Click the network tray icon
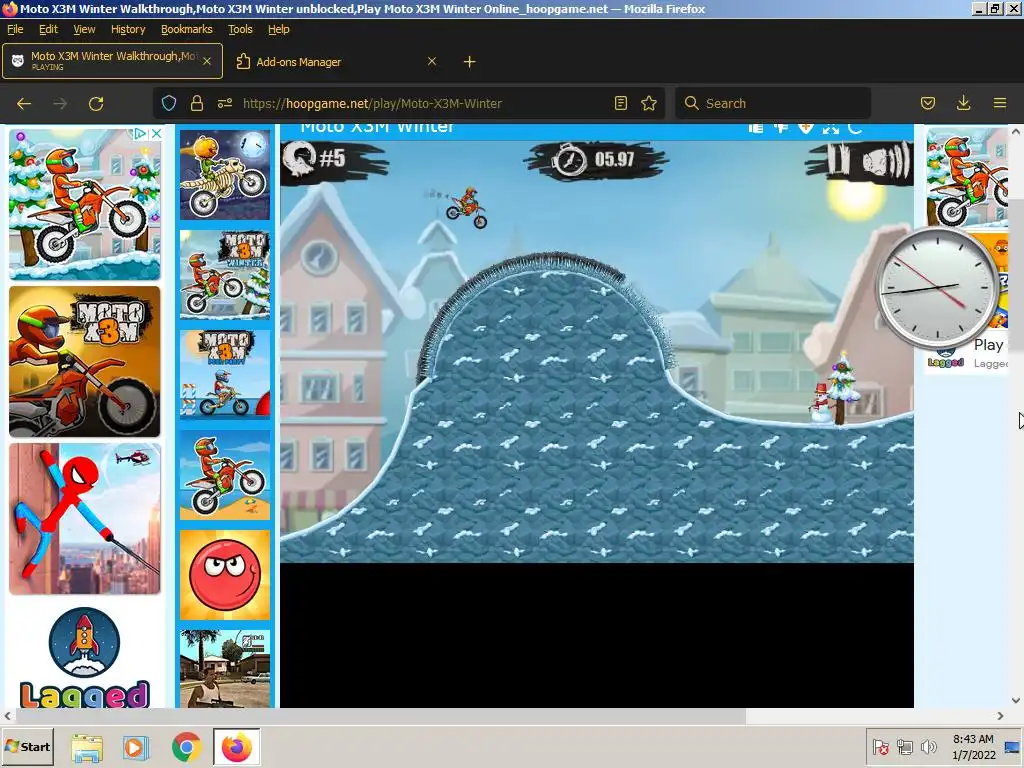1024x768 pixels. [x=904, y=747]
